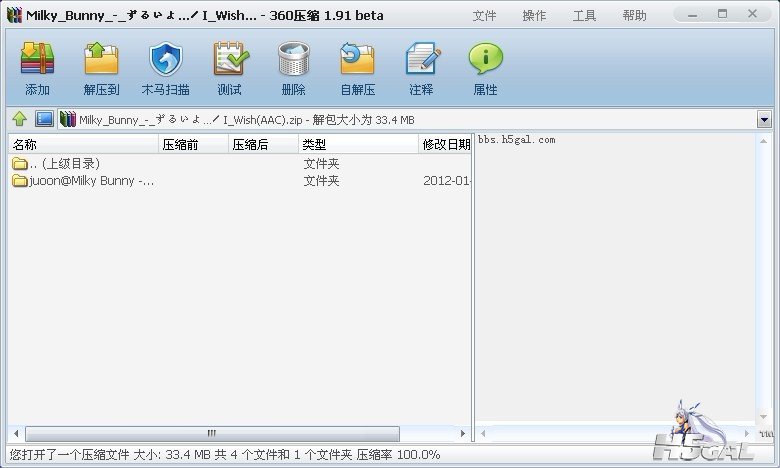Viewport: 780px width, 468px height.
Task: Run 木马扫描 trojan scan
Action: coord(165,68)
